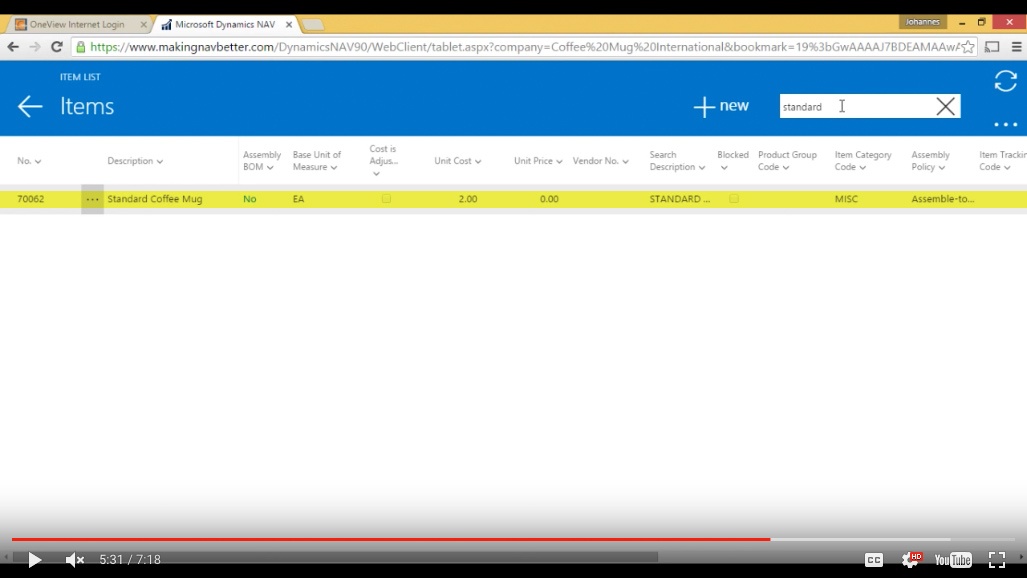1027x578 pixels.
Task: Open item number 70062
Action: click(31, 199)
